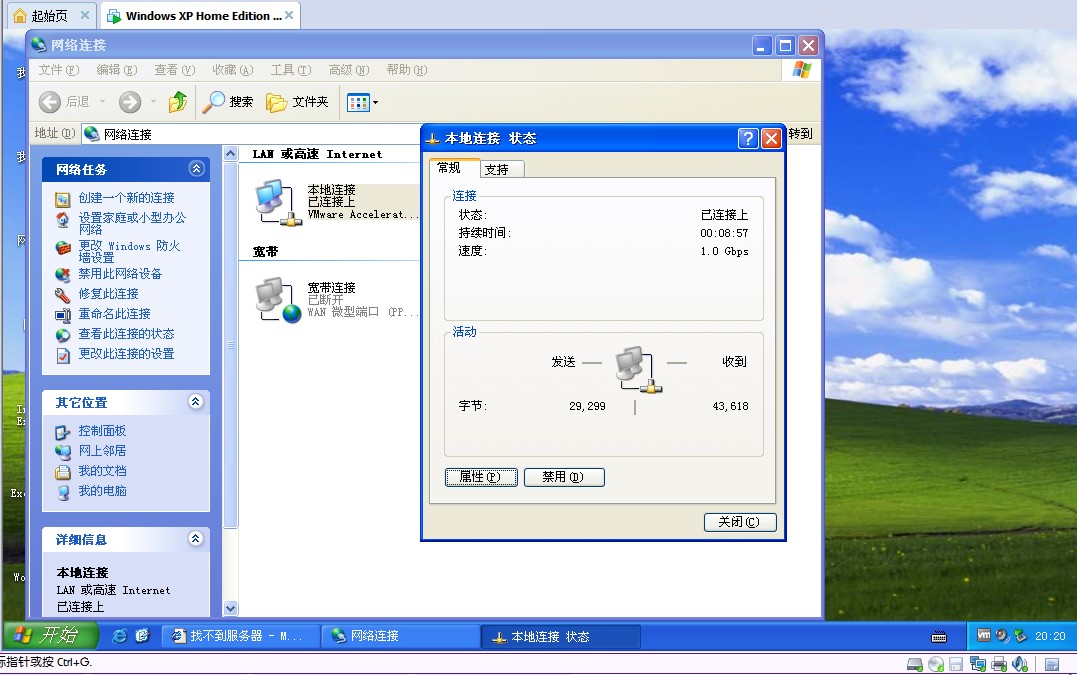Viewport: 1077px width, 675px height.
Task: Click the 1.0 Gbps speed value
Action: (x=725, y=251)
